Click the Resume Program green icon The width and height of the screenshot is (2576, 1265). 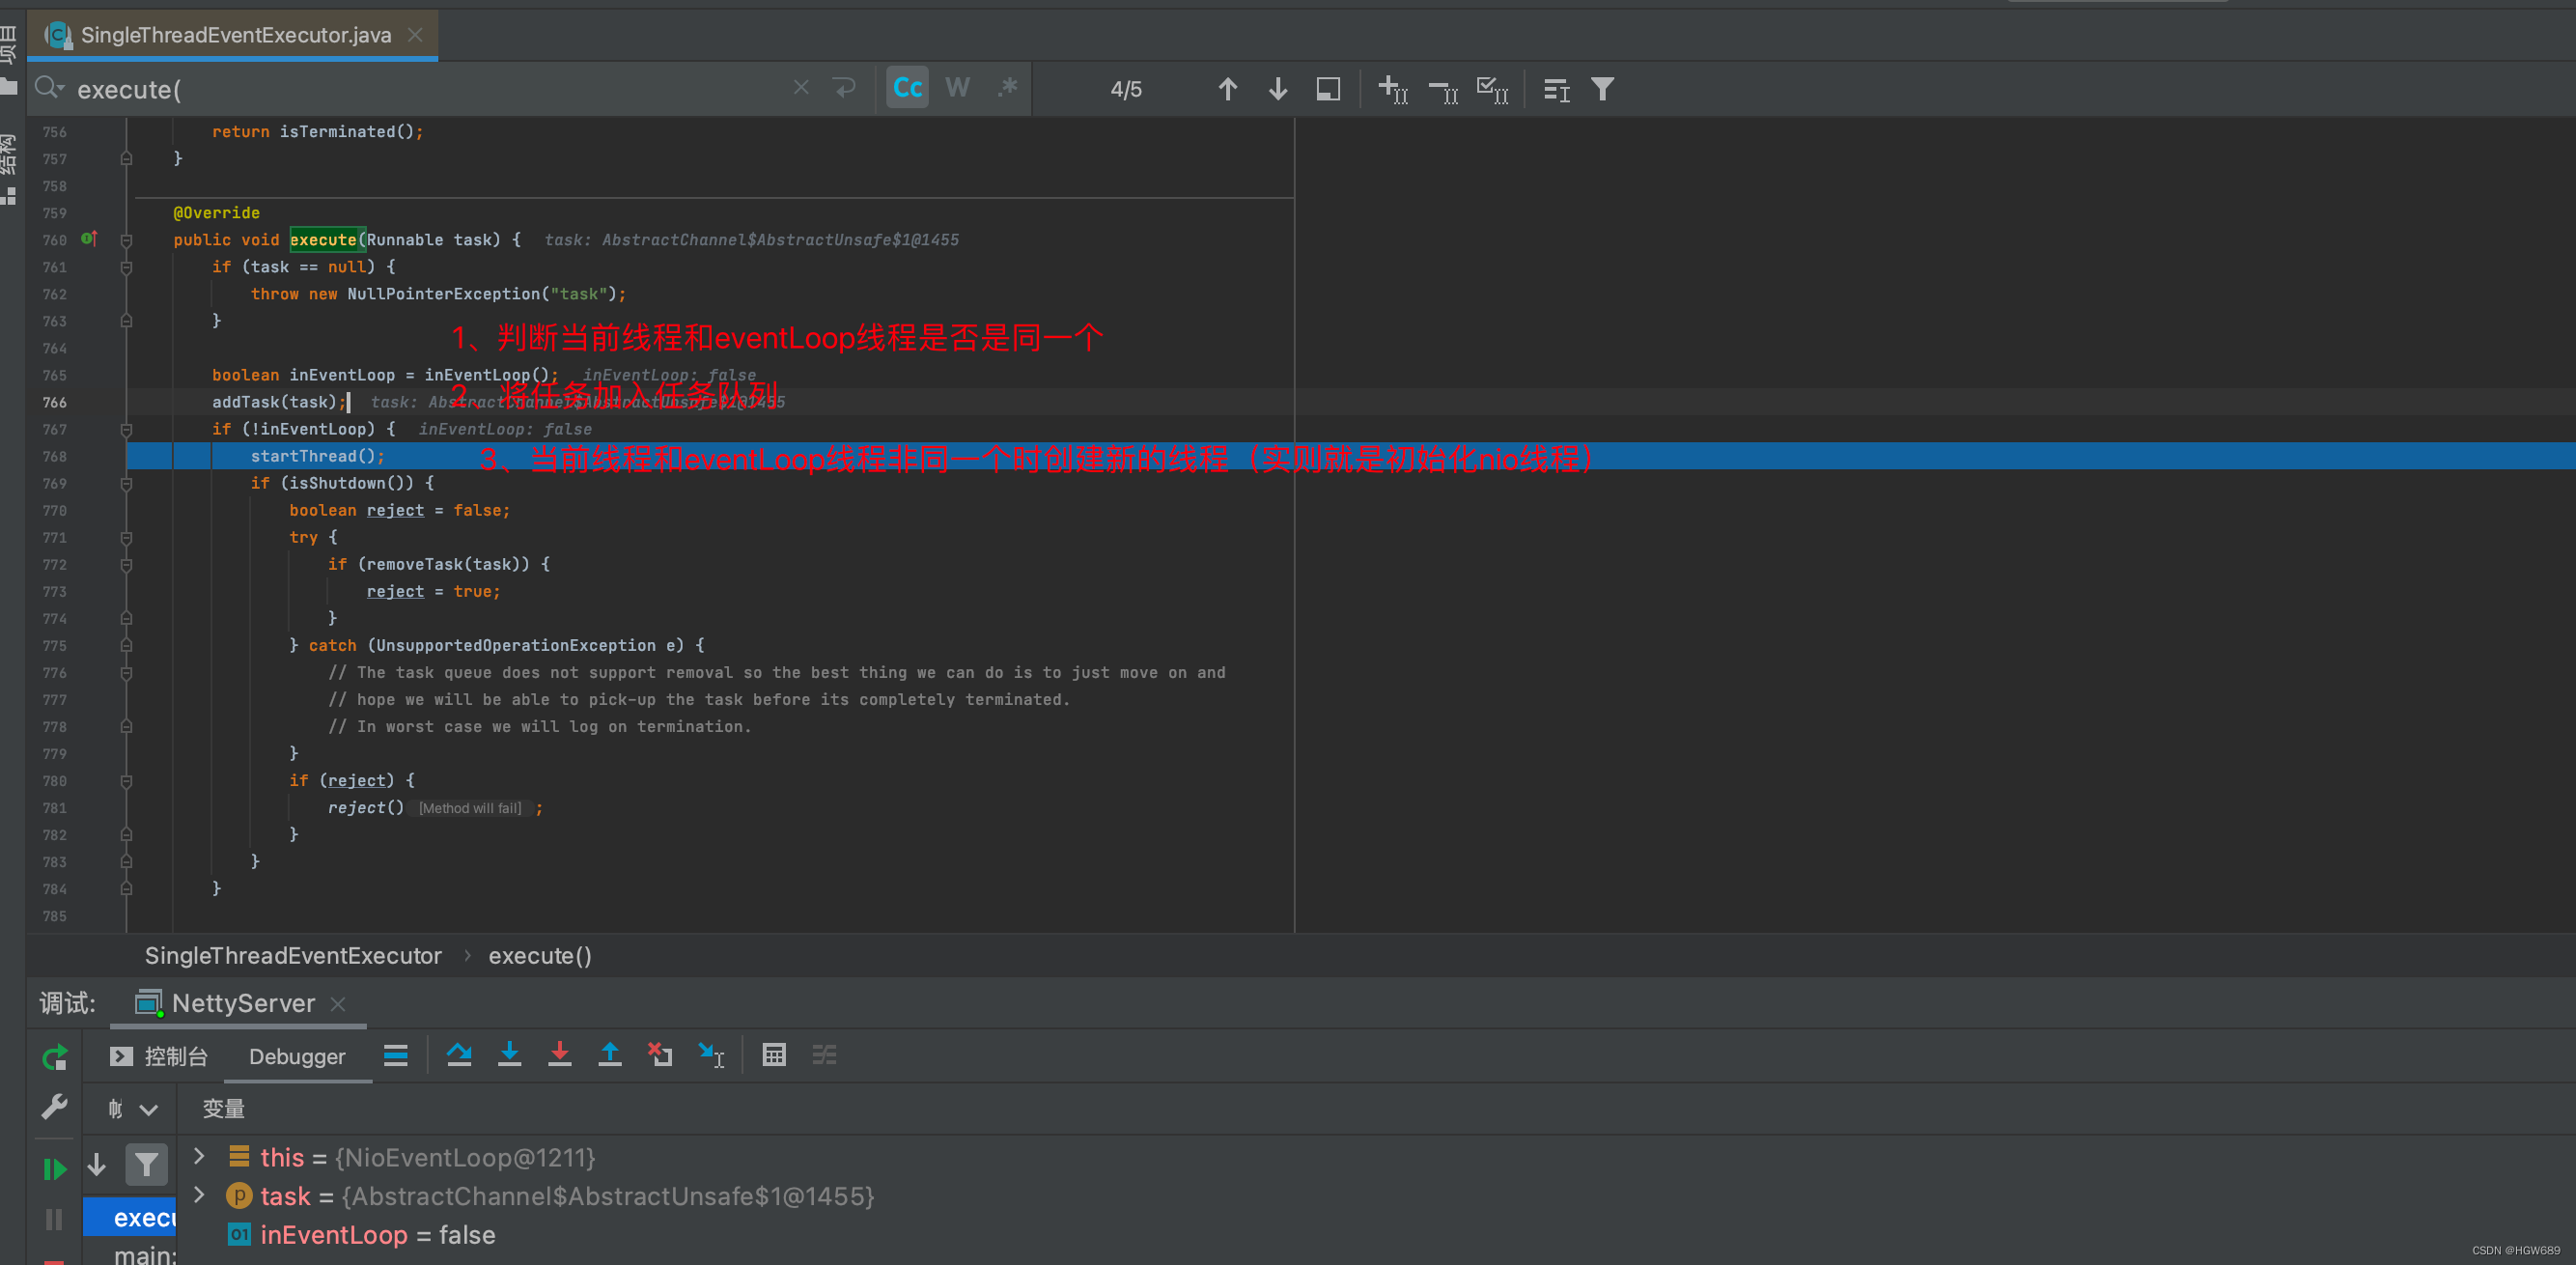[54, 1169]
